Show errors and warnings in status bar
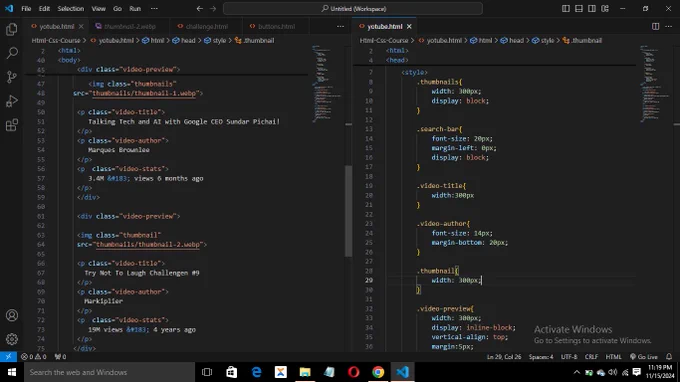Screen dimensions: 680x382 (34, 357)
